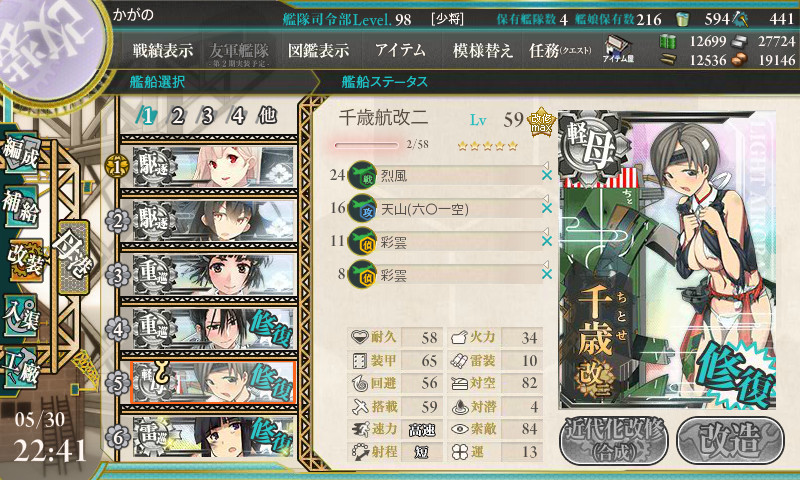
Task: Open the 任務(クエスト) quest menu
Action: click(560, 51)
